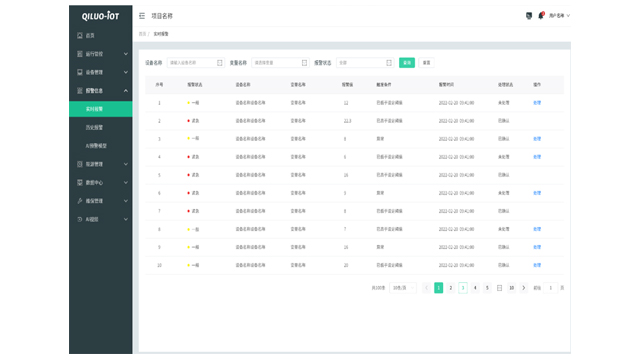Open the 报警状态 select dropdown
The height and width of the screenshot is (360, 640).
tap(365, 63)
